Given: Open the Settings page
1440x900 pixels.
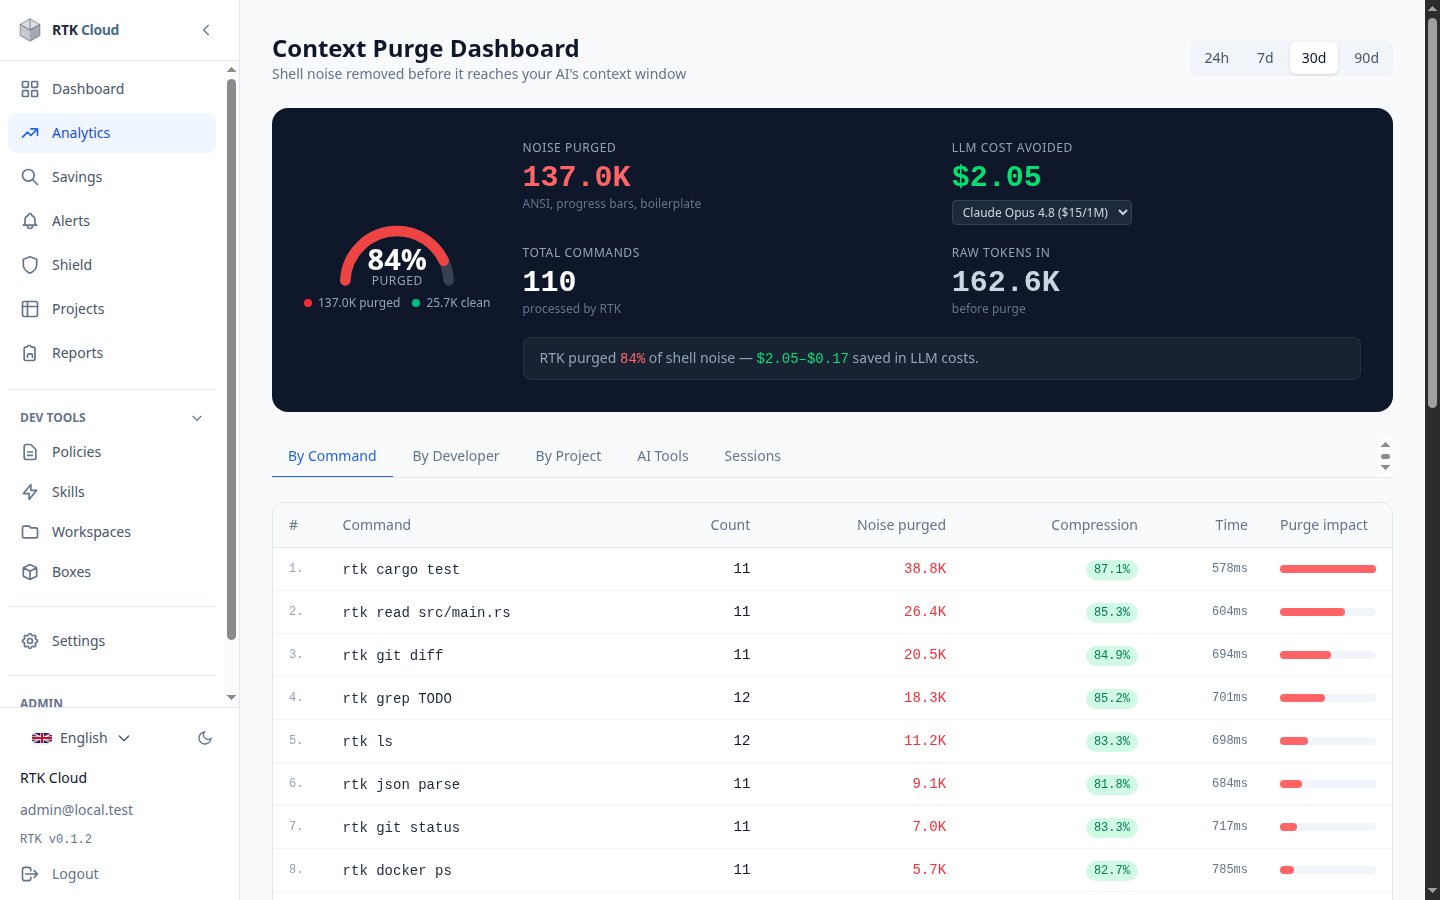Looking at the screenshot, I should click(112, 641).
